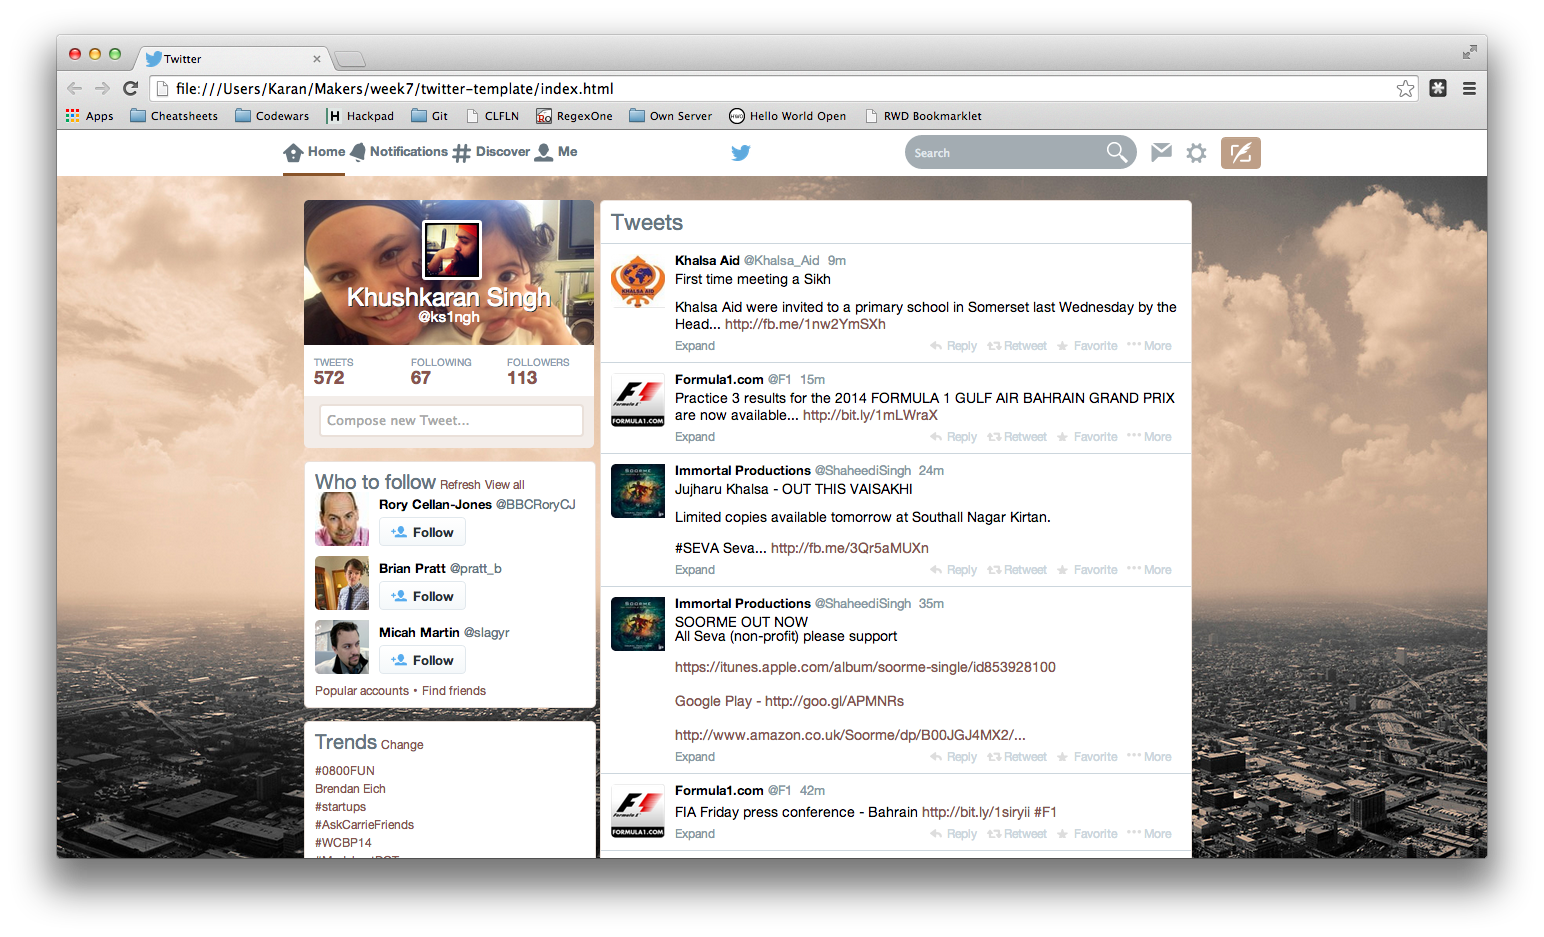
Task: Click Rory Cellan-Jones profile photo
Action: click(x=342, y=519)
